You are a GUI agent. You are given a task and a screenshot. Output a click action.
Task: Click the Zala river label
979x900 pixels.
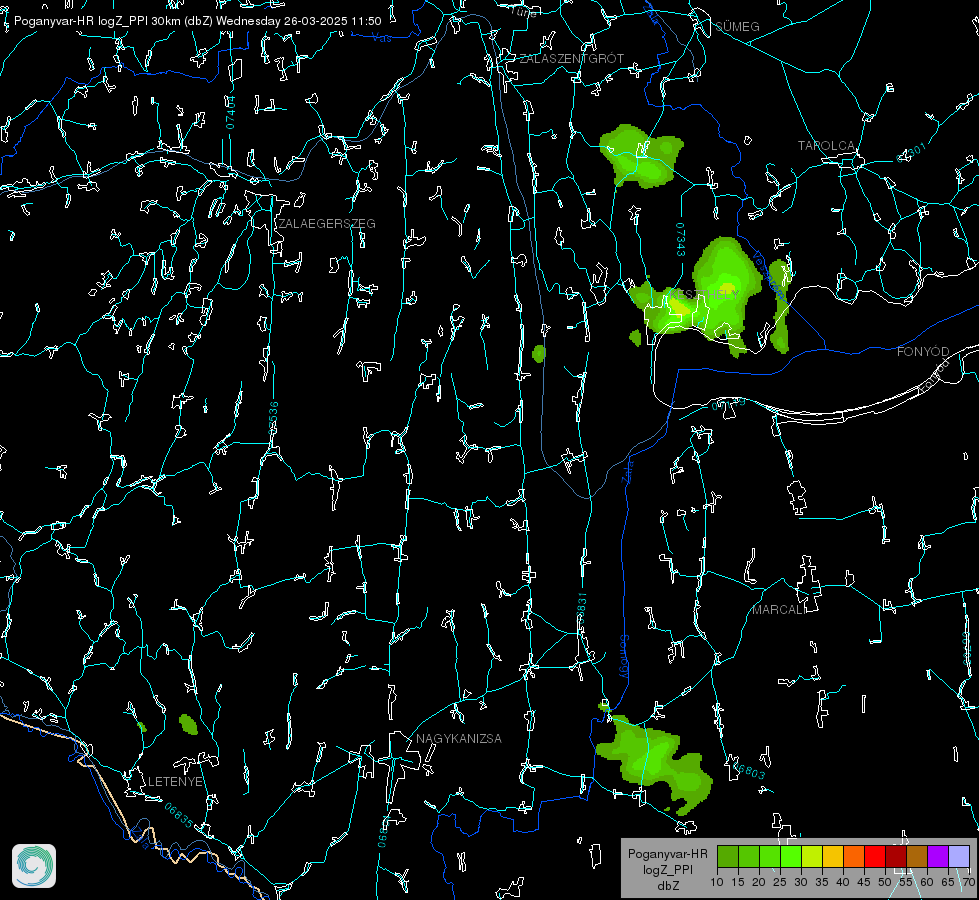pyautogui.click(x=628, y=470)
